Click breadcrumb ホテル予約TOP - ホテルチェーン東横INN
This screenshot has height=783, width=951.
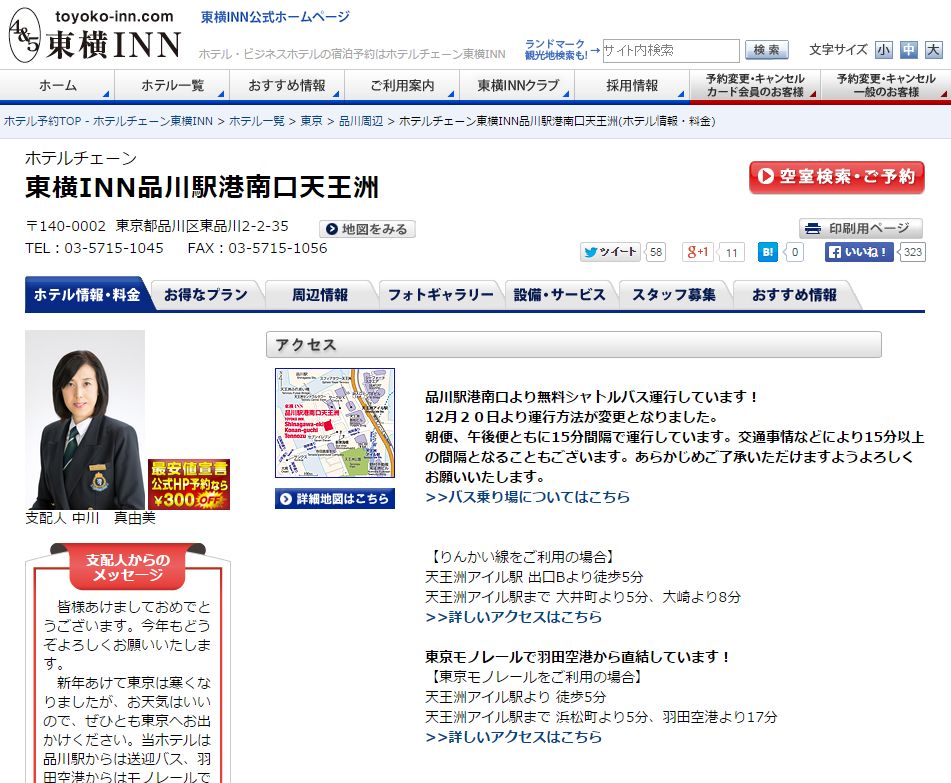tap(109, 121)
